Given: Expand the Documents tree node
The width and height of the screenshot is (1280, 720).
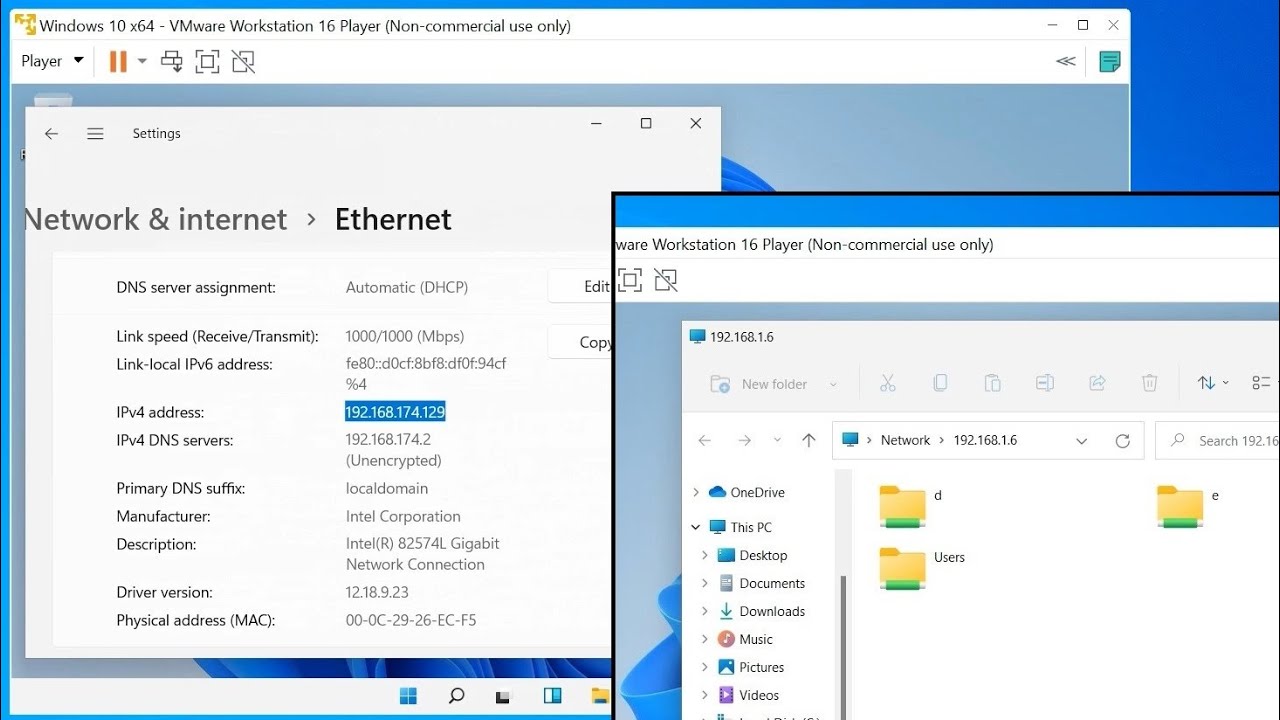Looking at the screenshot, I should coord(704,583).
